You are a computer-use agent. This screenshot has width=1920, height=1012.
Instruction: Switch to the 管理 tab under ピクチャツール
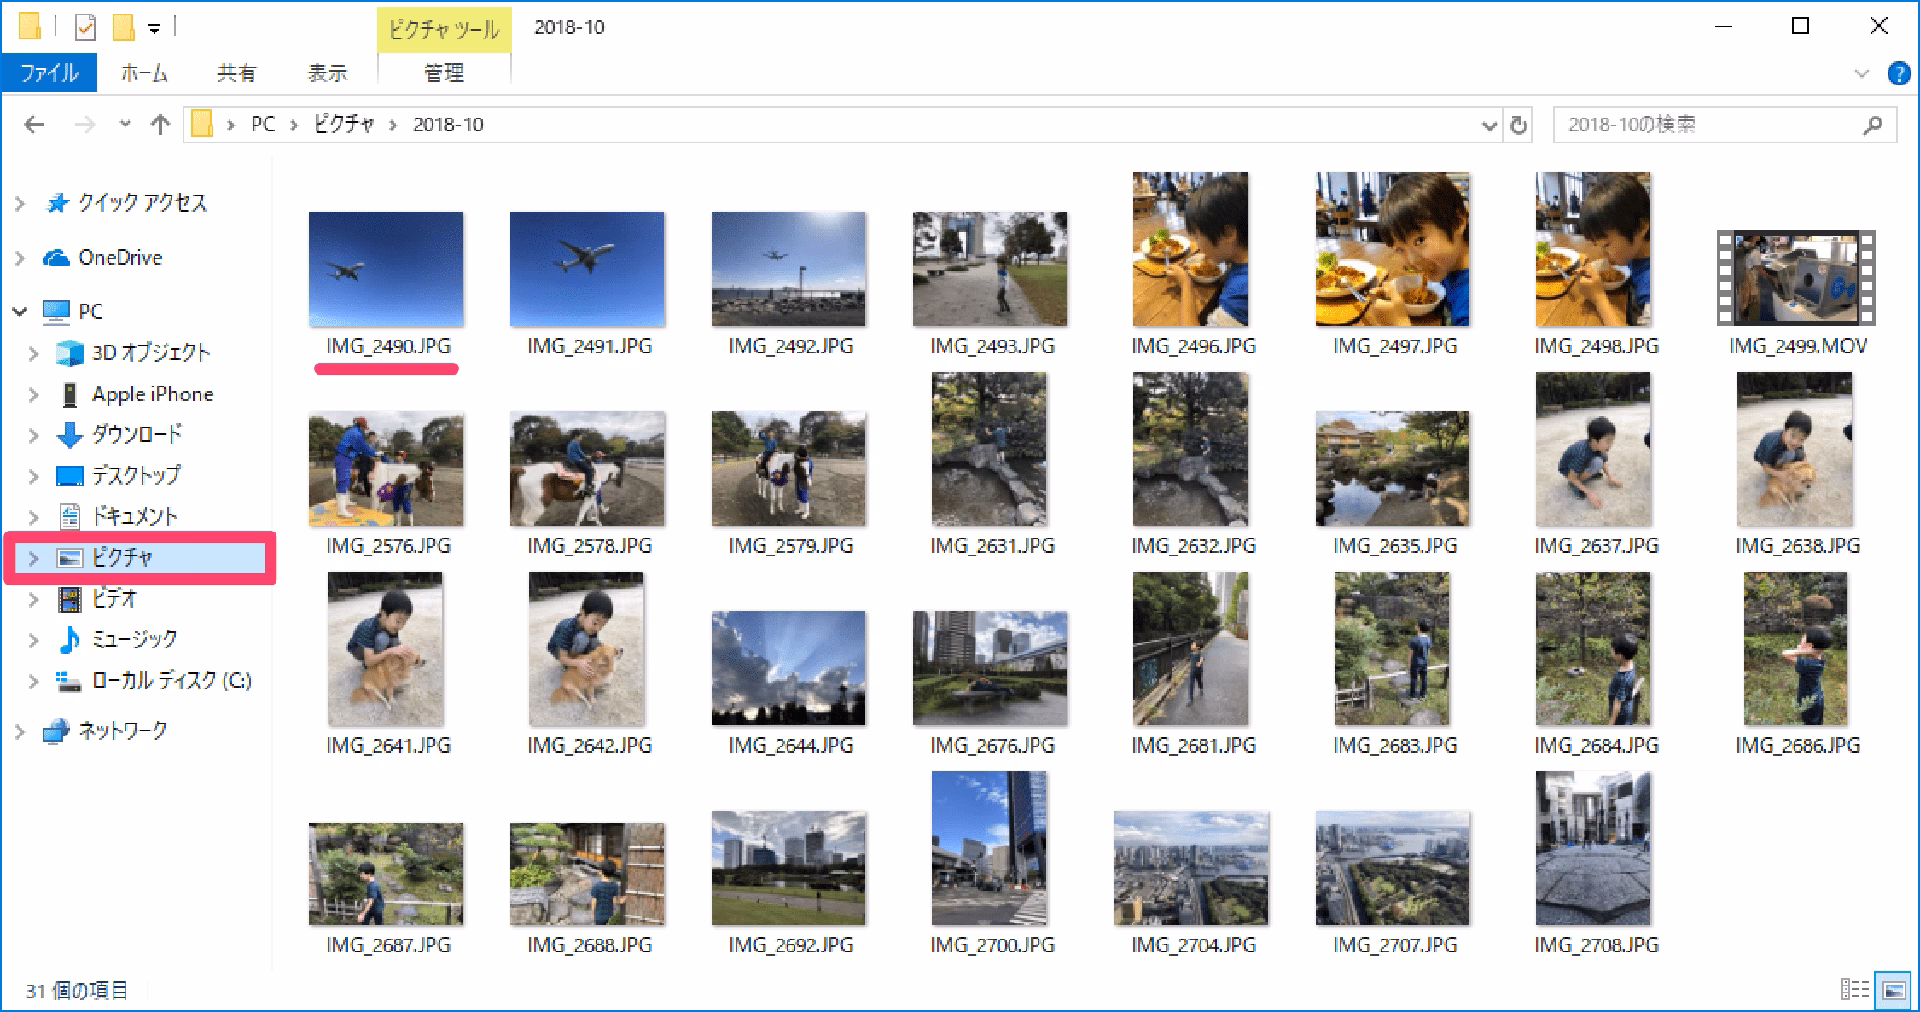tap(443, 72)
